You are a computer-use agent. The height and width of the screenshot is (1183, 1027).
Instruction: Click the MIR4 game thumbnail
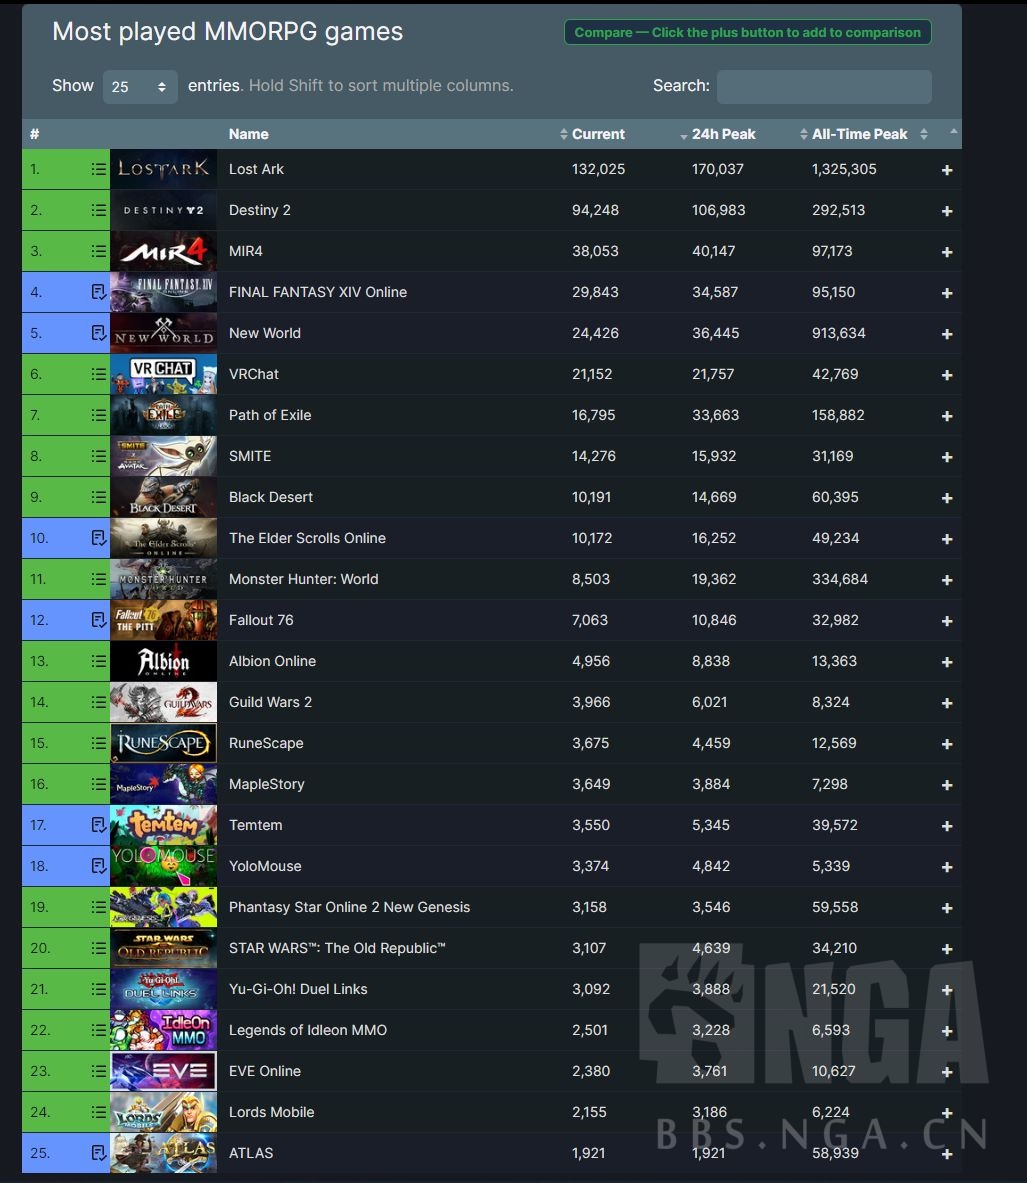point(163,251)
